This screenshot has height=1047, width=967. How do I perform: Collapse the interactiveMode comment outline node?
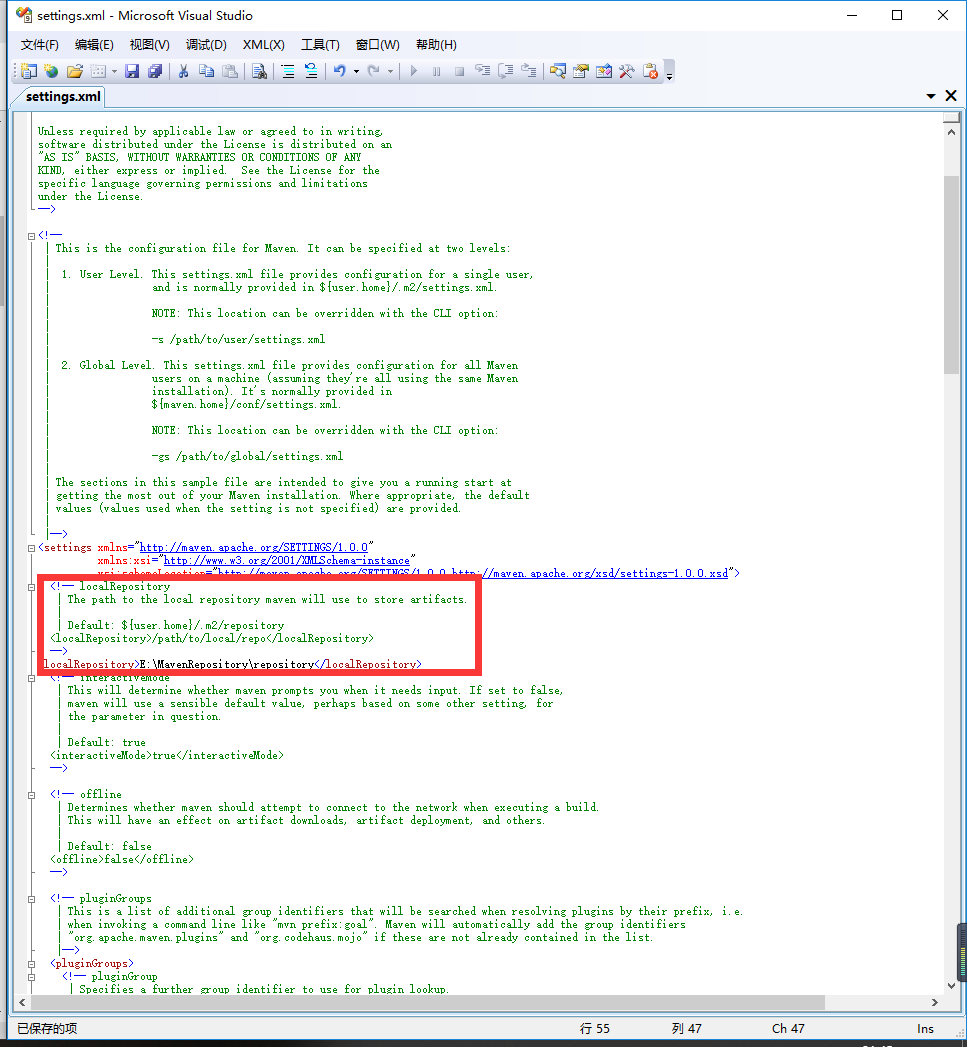31,678
